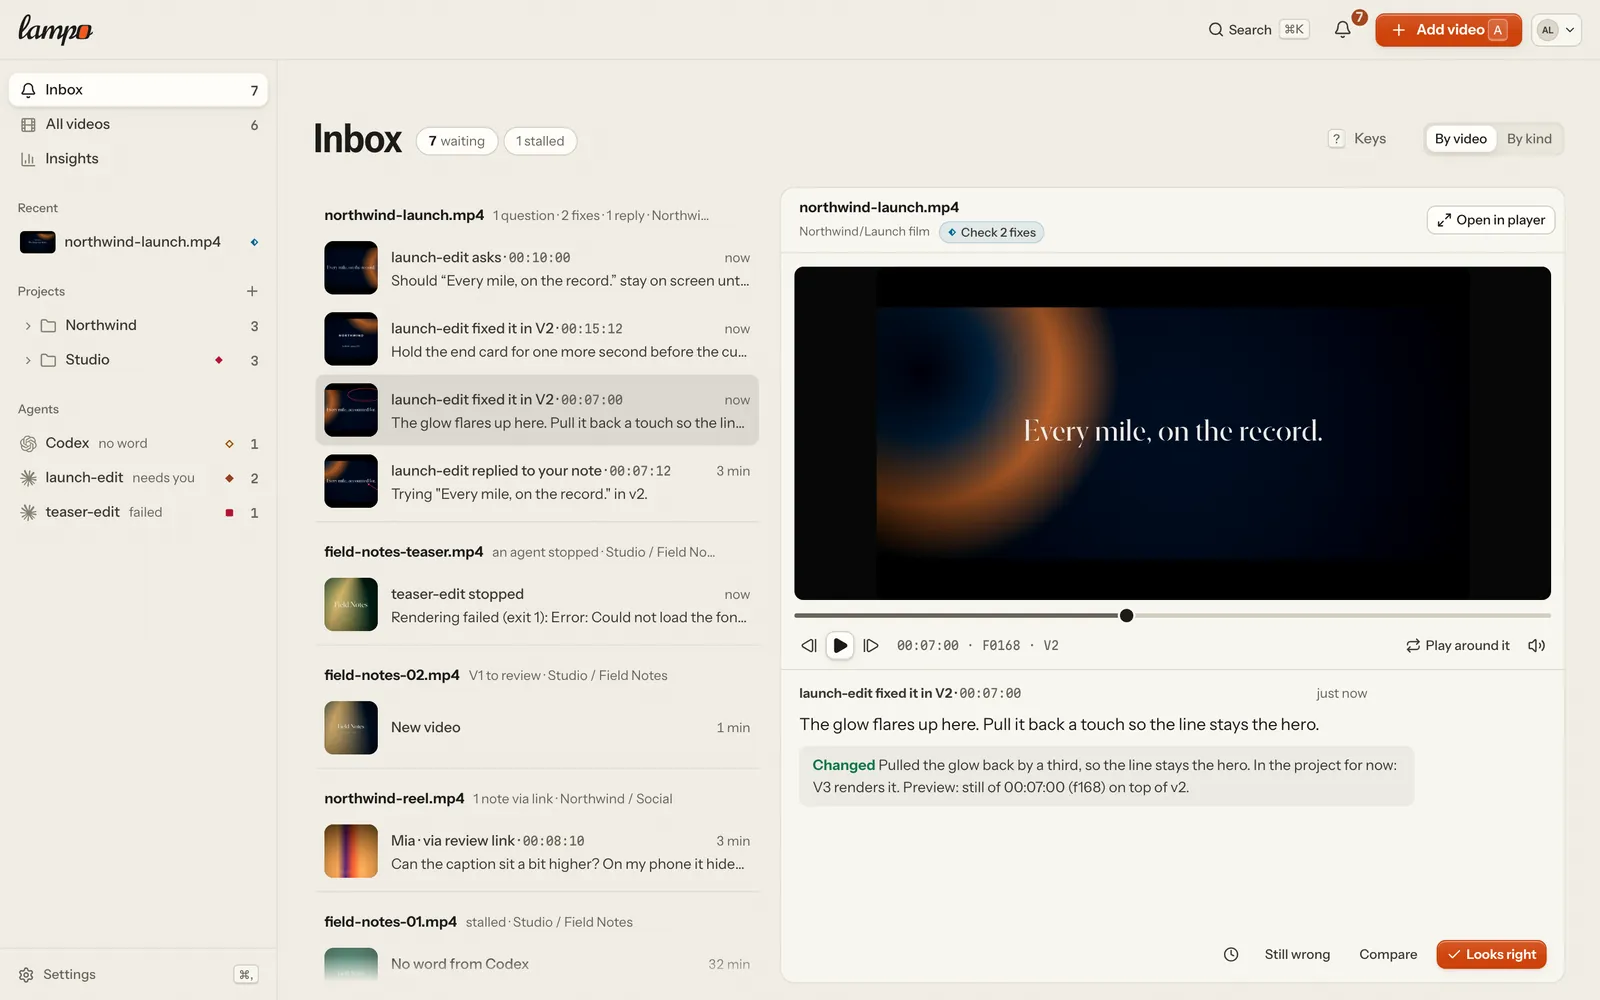Switch to By kind view
The width and height of the screenshot is (1600, 1000).
tap(1529, 139)
